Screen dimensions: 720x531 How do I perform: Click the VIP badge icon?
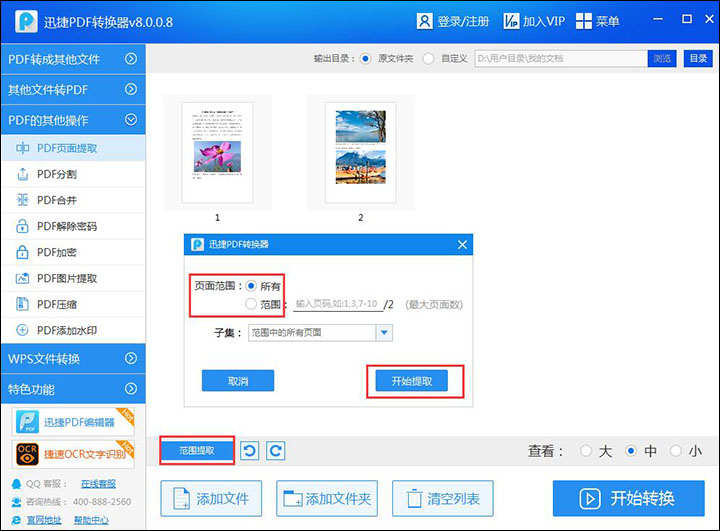[x=511, y=21]
